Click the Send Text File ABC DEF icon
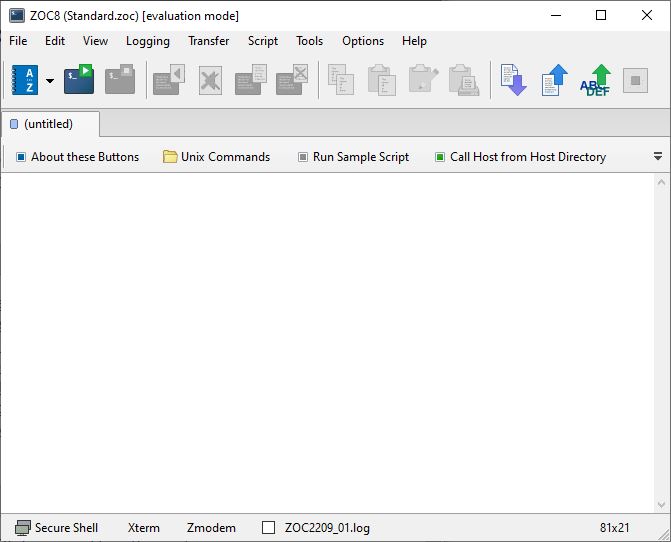 [596, 80]
